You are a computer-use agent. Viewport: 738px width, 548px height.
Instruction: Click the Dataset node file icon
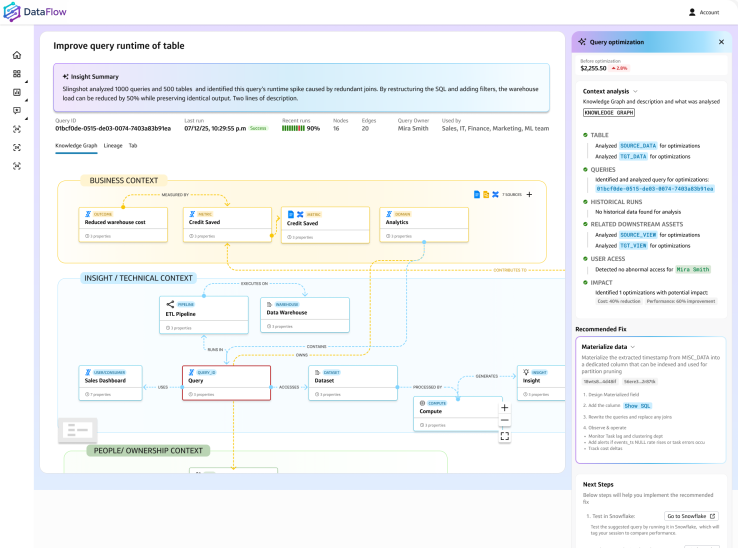317,372
